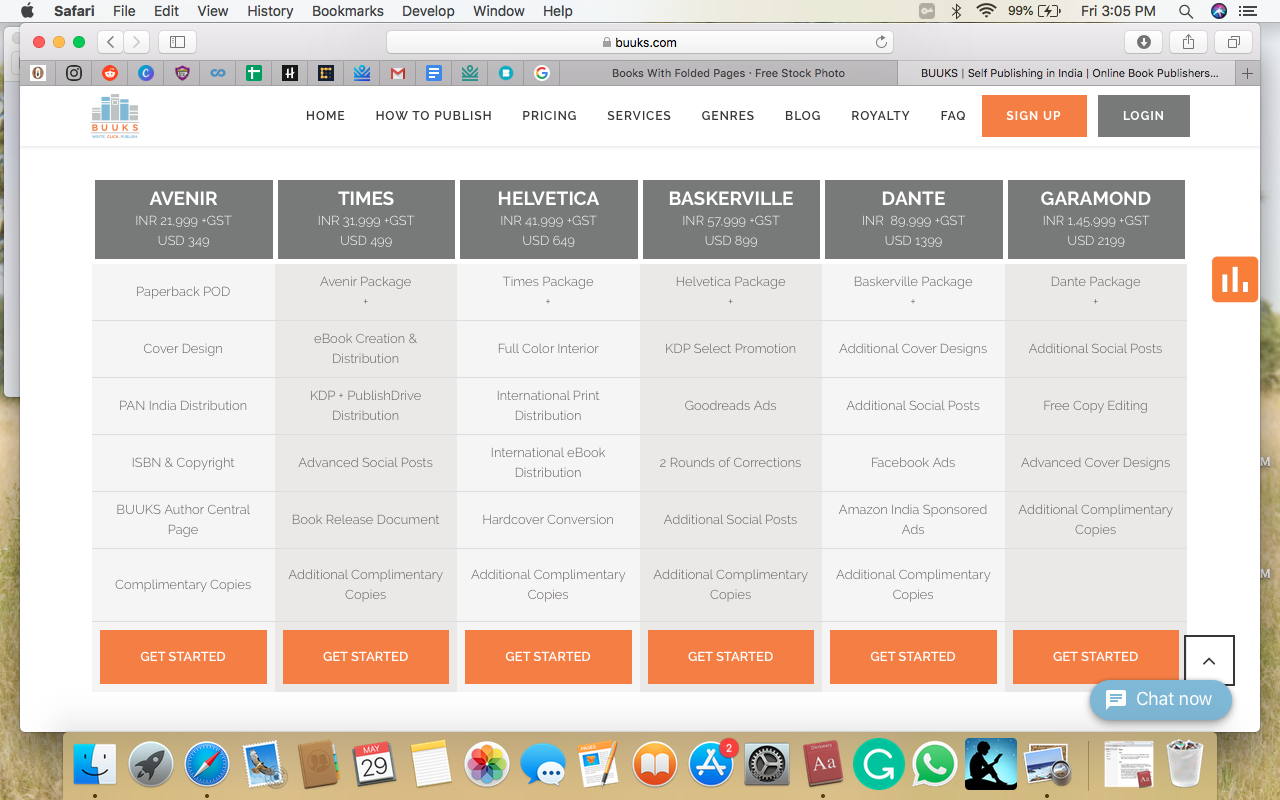
Task: Open the Bookmarks menu
Action: 347,11
